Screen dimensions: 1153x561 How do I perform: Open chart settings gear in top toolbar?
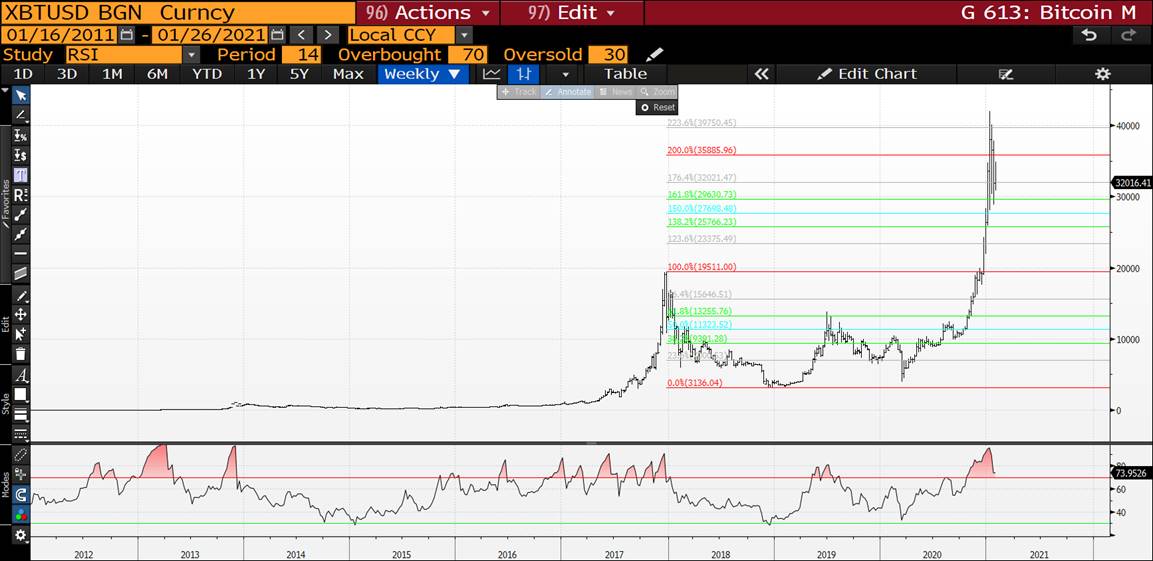(1102, 74)
